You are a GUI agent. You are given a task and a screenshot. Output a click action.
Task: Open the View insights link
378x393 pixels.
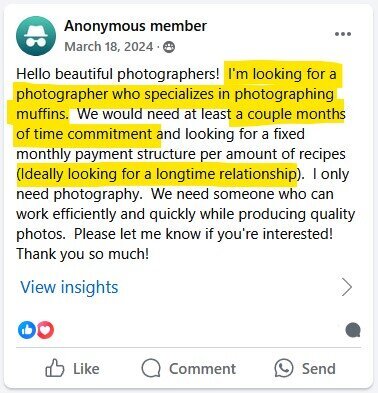coord(69,287)
